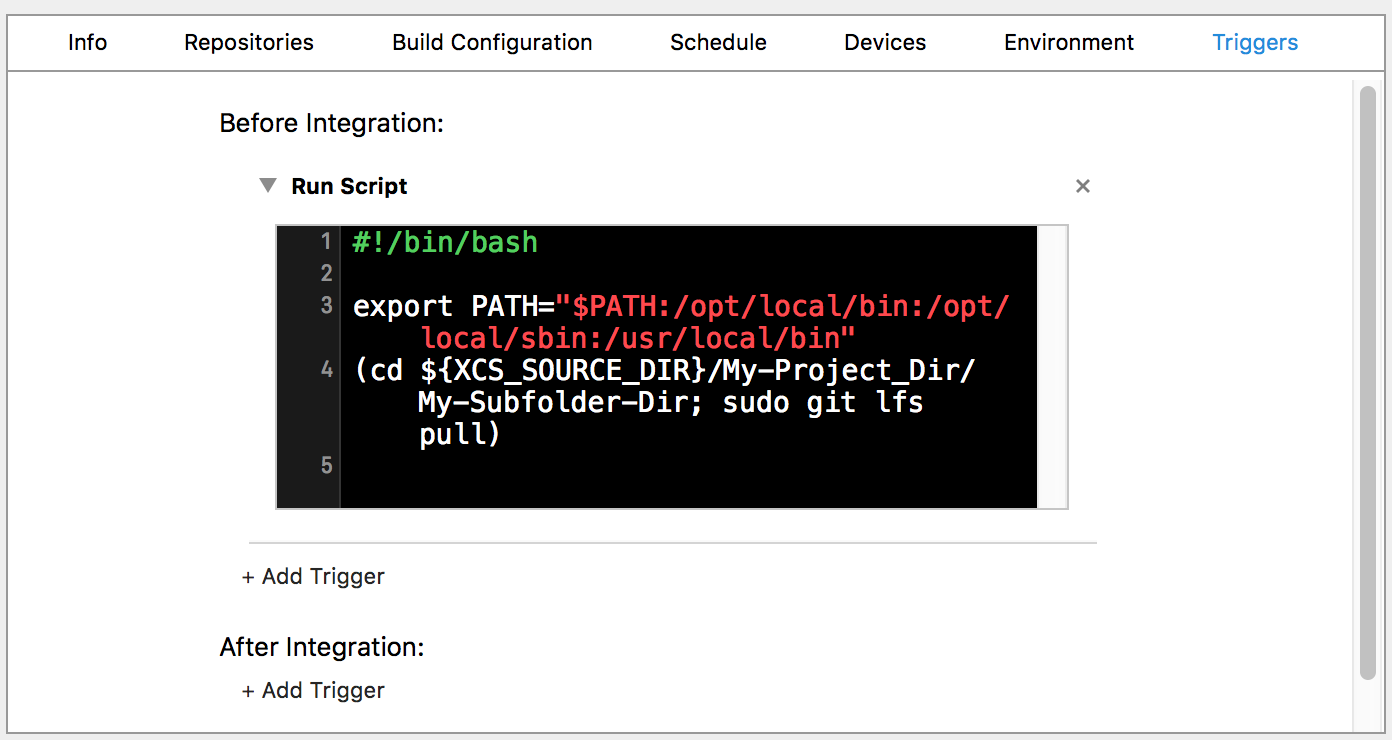Click the script editor's white scroll strip
1392x740 pixels.
point(1052,366)
